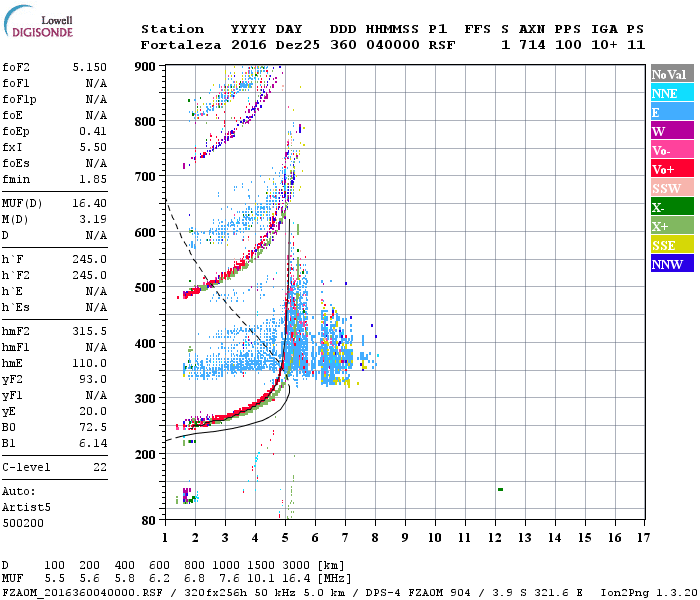The height and width of the screenshot is (600, 700).
Task: Click the foF1 N/A value
Action: [96, 83]
